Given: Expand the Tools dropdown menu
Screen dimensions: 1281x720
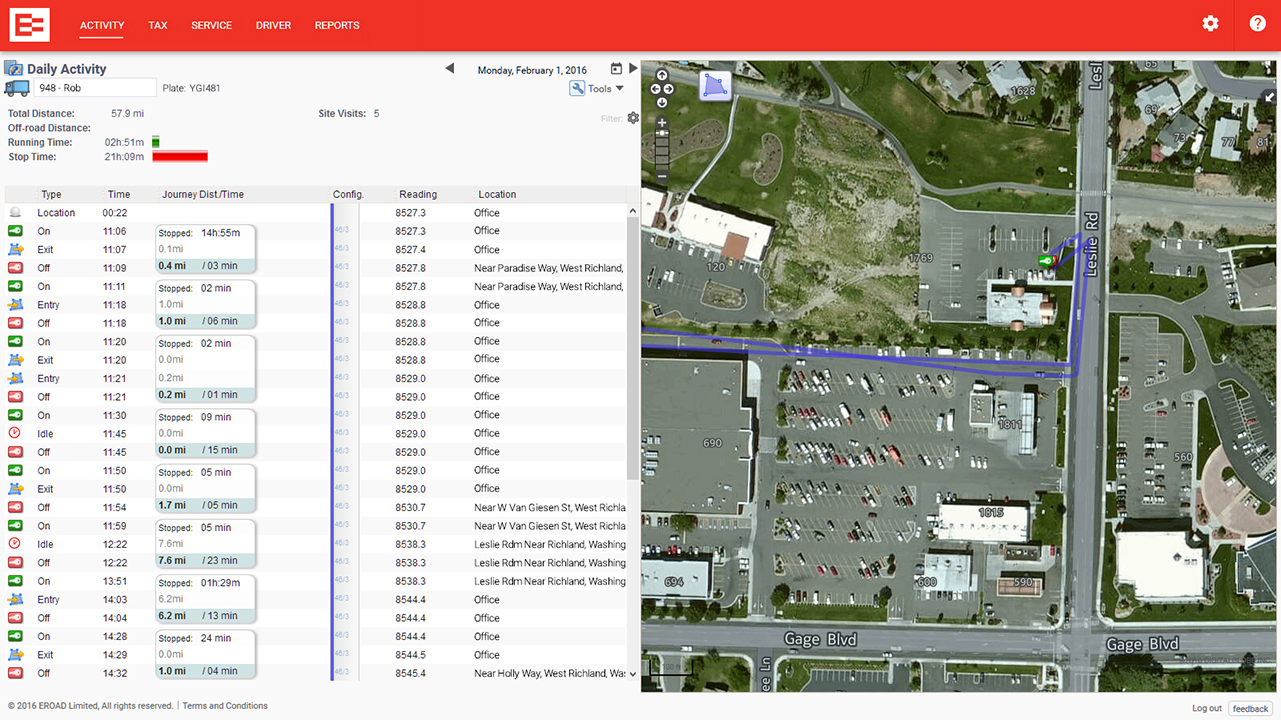Looking at the screenshot, I should tap(598, 88).
